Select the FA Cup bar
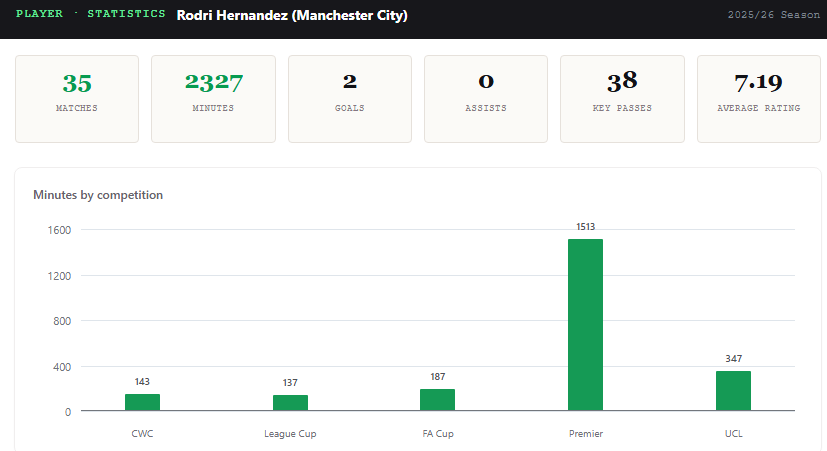827x451 pixels. [x=437, y=400]
